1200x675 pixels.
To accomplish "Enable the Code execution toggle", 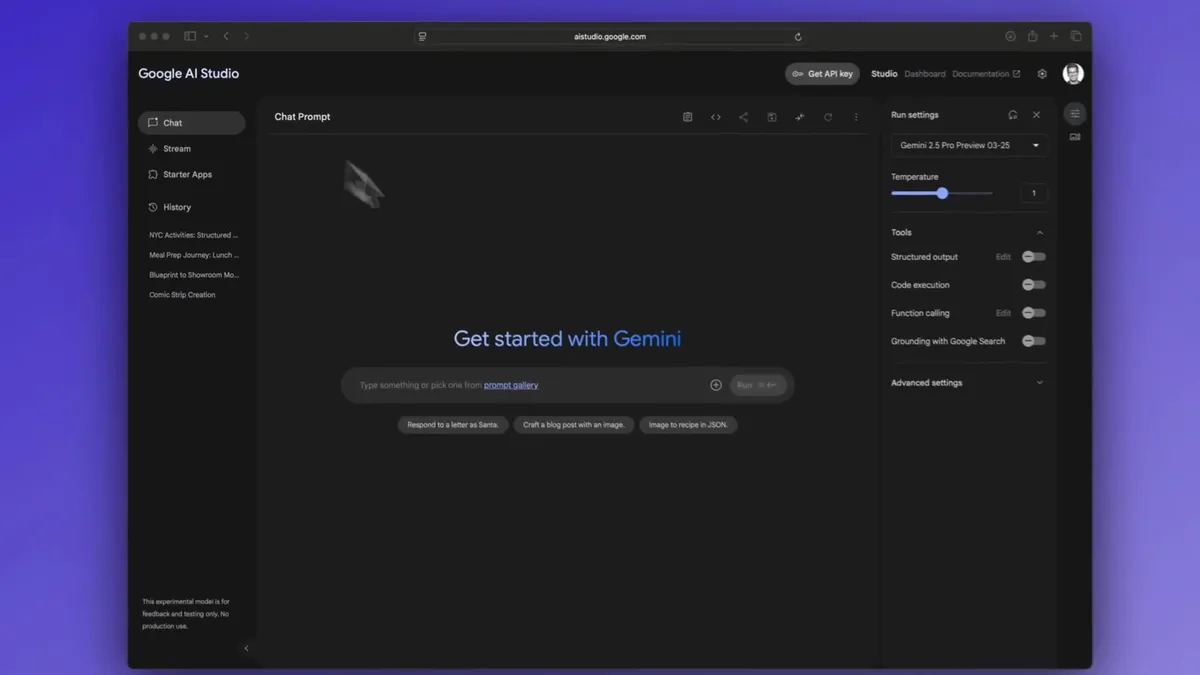I will click(1034, 285).
